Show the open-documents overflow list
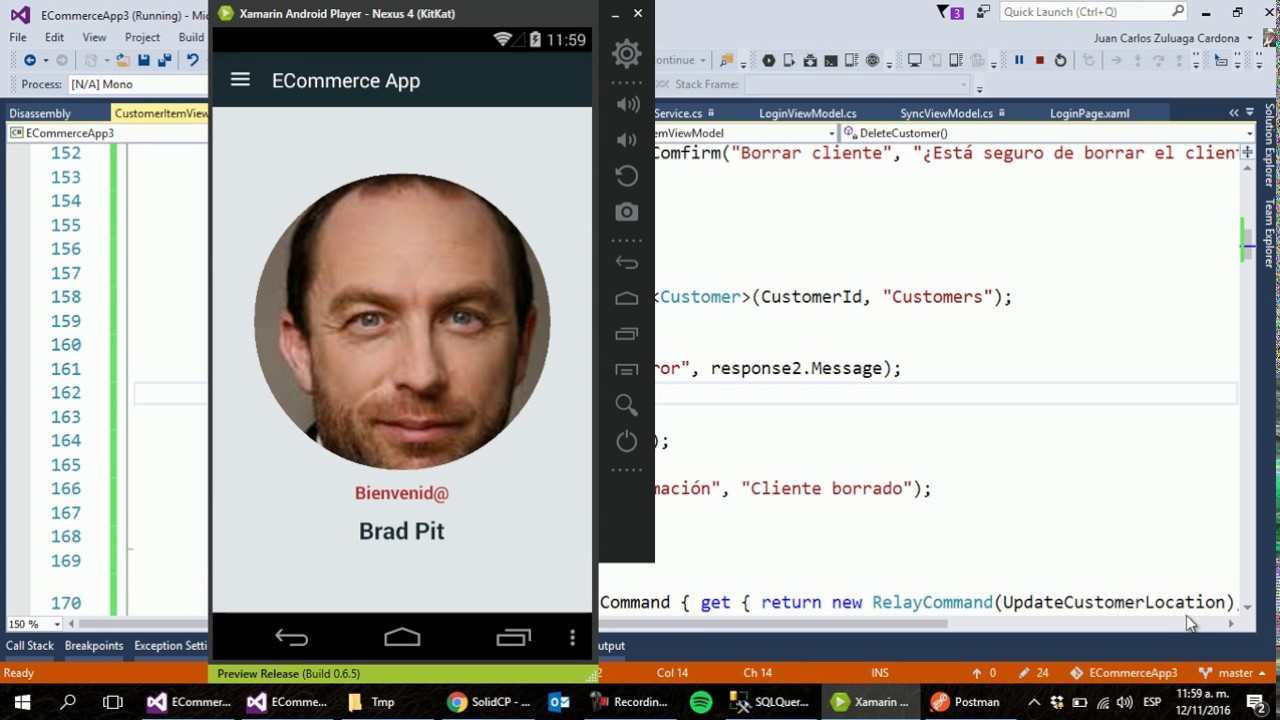This screenshot has height=720, width=1280. point(1249,113)
